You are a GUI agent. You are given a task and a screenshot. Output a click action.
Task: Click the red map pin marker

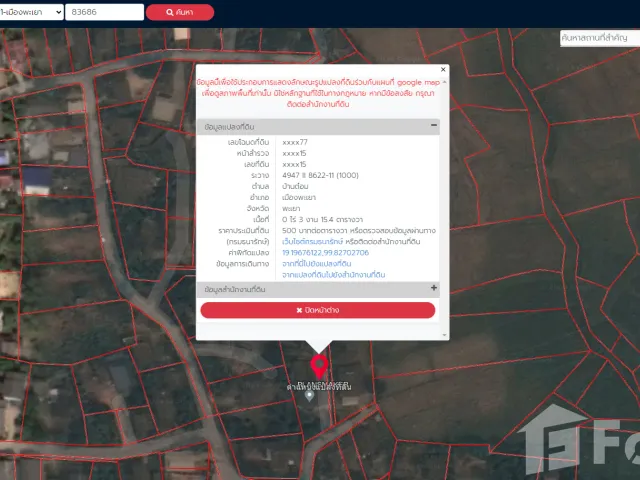(x=319, y=366)
